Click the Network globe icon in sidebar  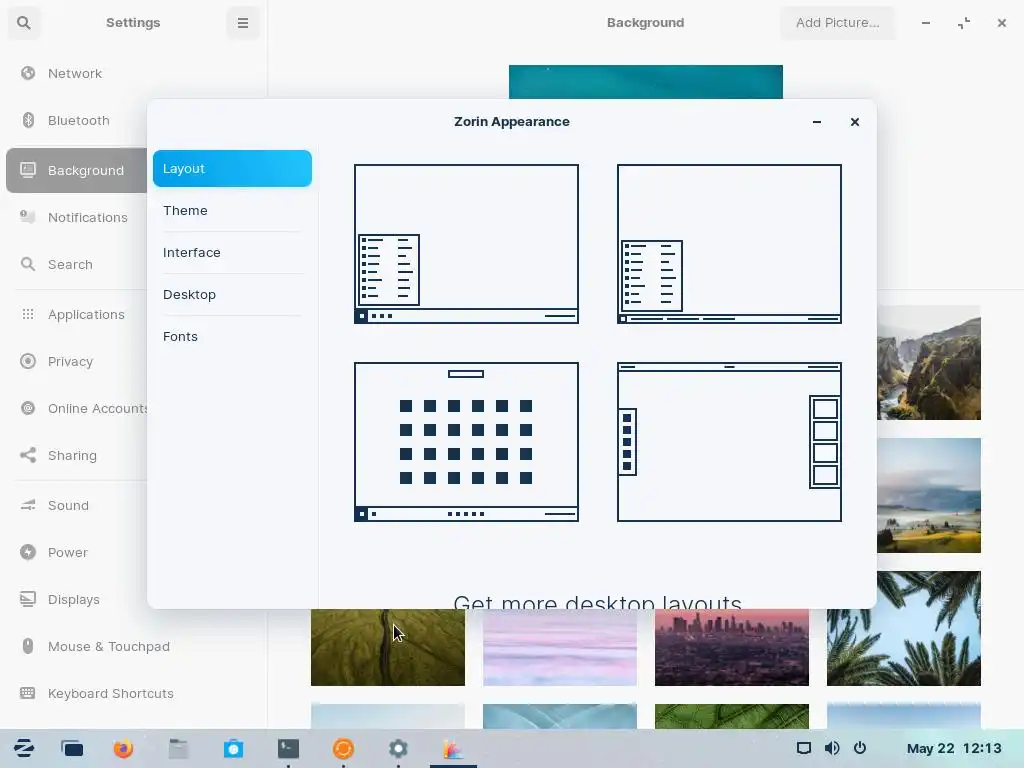[x=28, y=73]
